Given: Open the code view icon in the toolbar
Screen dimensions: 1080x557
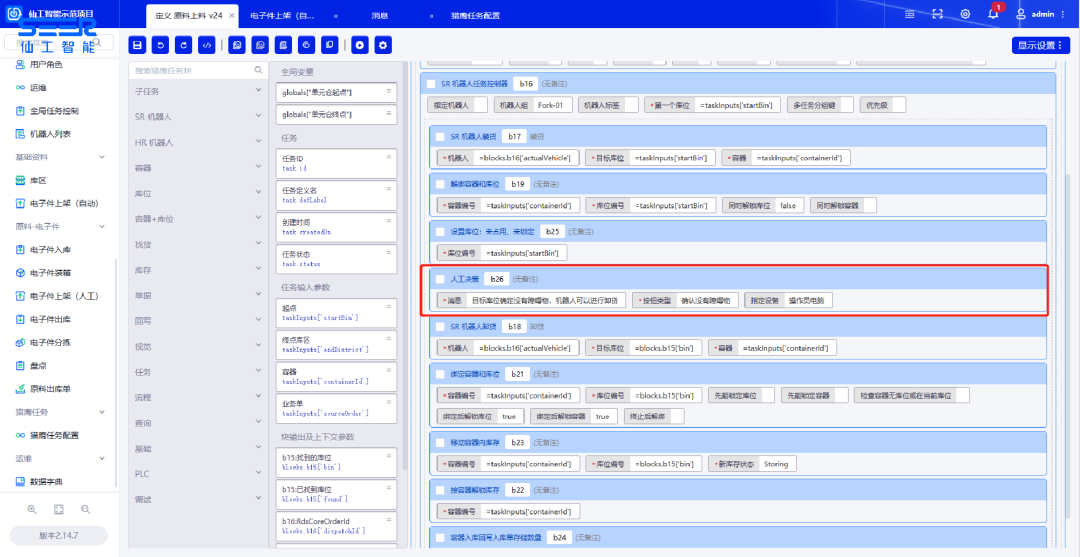Looking at the screenshot, I should pos(206,45).
